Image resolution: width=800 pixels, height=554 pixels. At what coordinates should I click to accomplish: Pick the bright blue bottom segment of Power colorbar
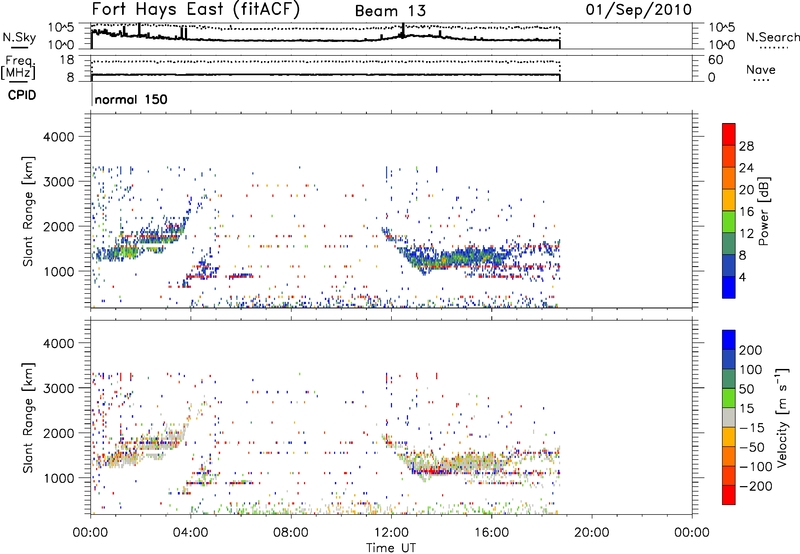(x=729, y=287)
